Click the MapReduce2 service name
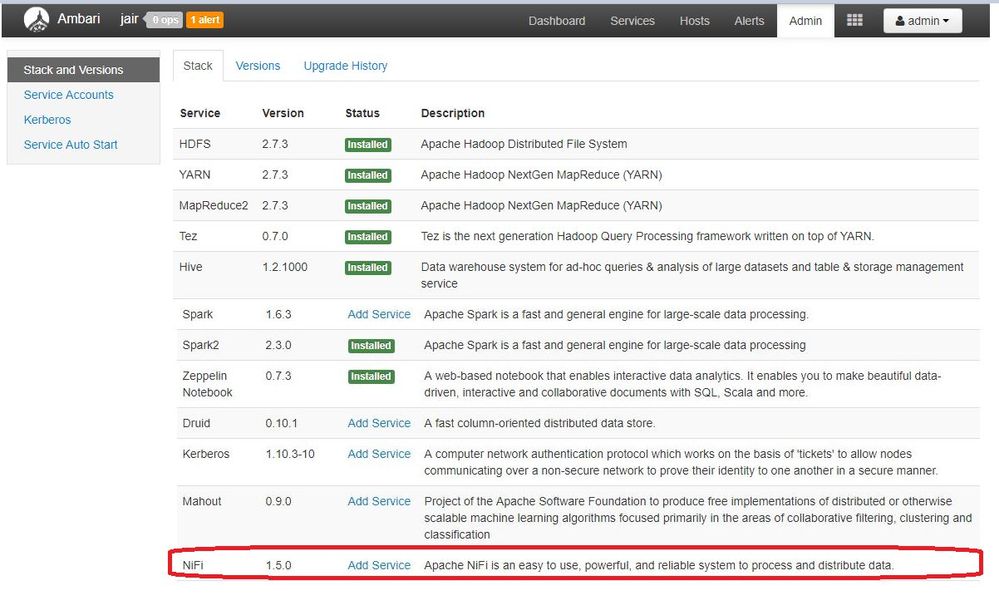The image size is (999, 615). 213,205
